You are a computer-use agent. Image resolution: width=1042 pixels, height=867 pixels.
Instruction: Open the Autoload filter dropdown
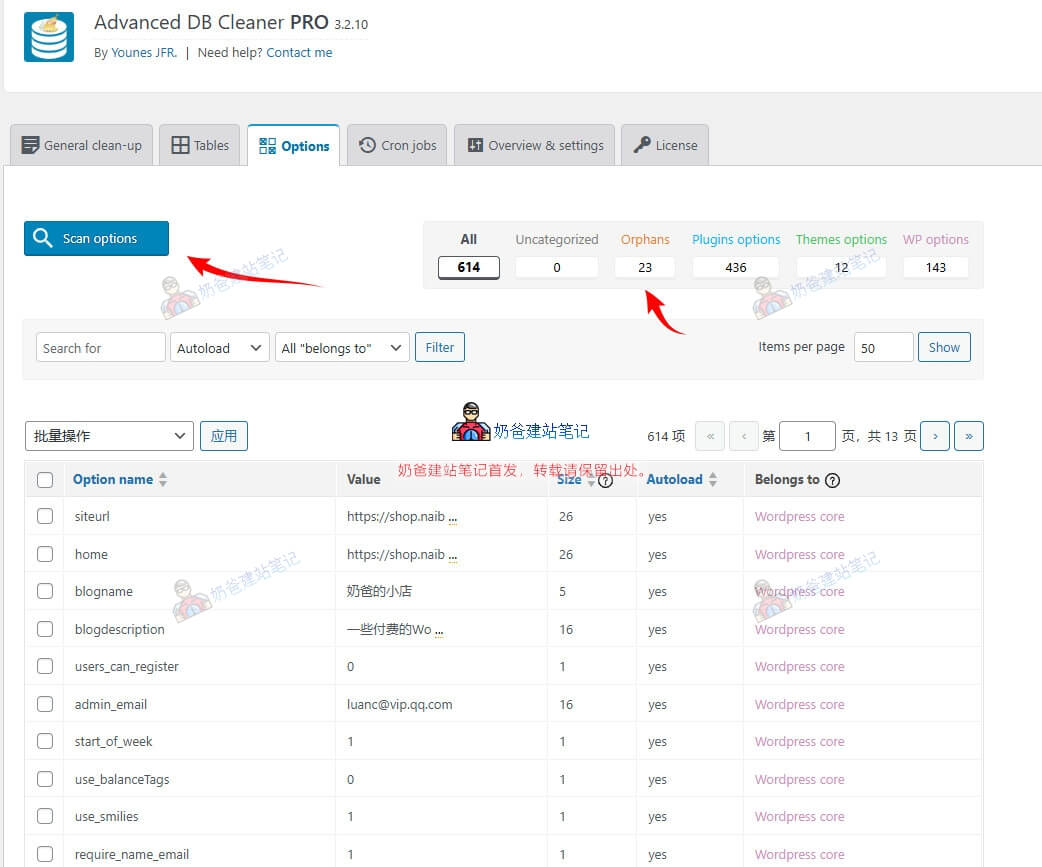pos(220,348)
